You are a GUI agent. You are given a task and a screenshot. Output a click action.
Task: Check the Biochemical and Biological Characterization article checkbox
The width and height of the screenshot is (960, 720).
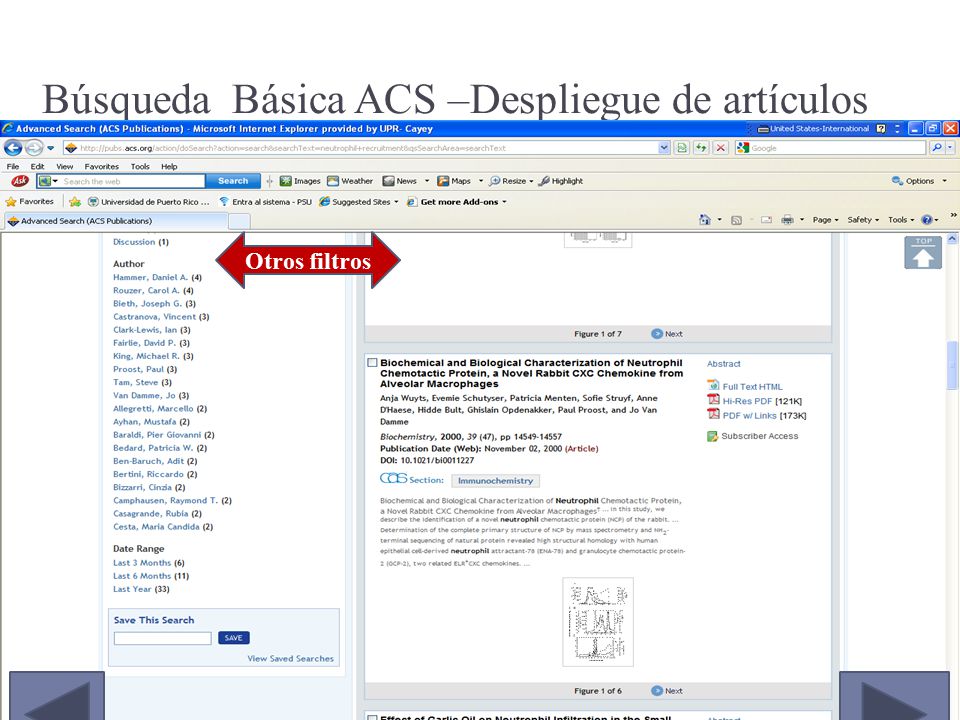coord(372,362)
